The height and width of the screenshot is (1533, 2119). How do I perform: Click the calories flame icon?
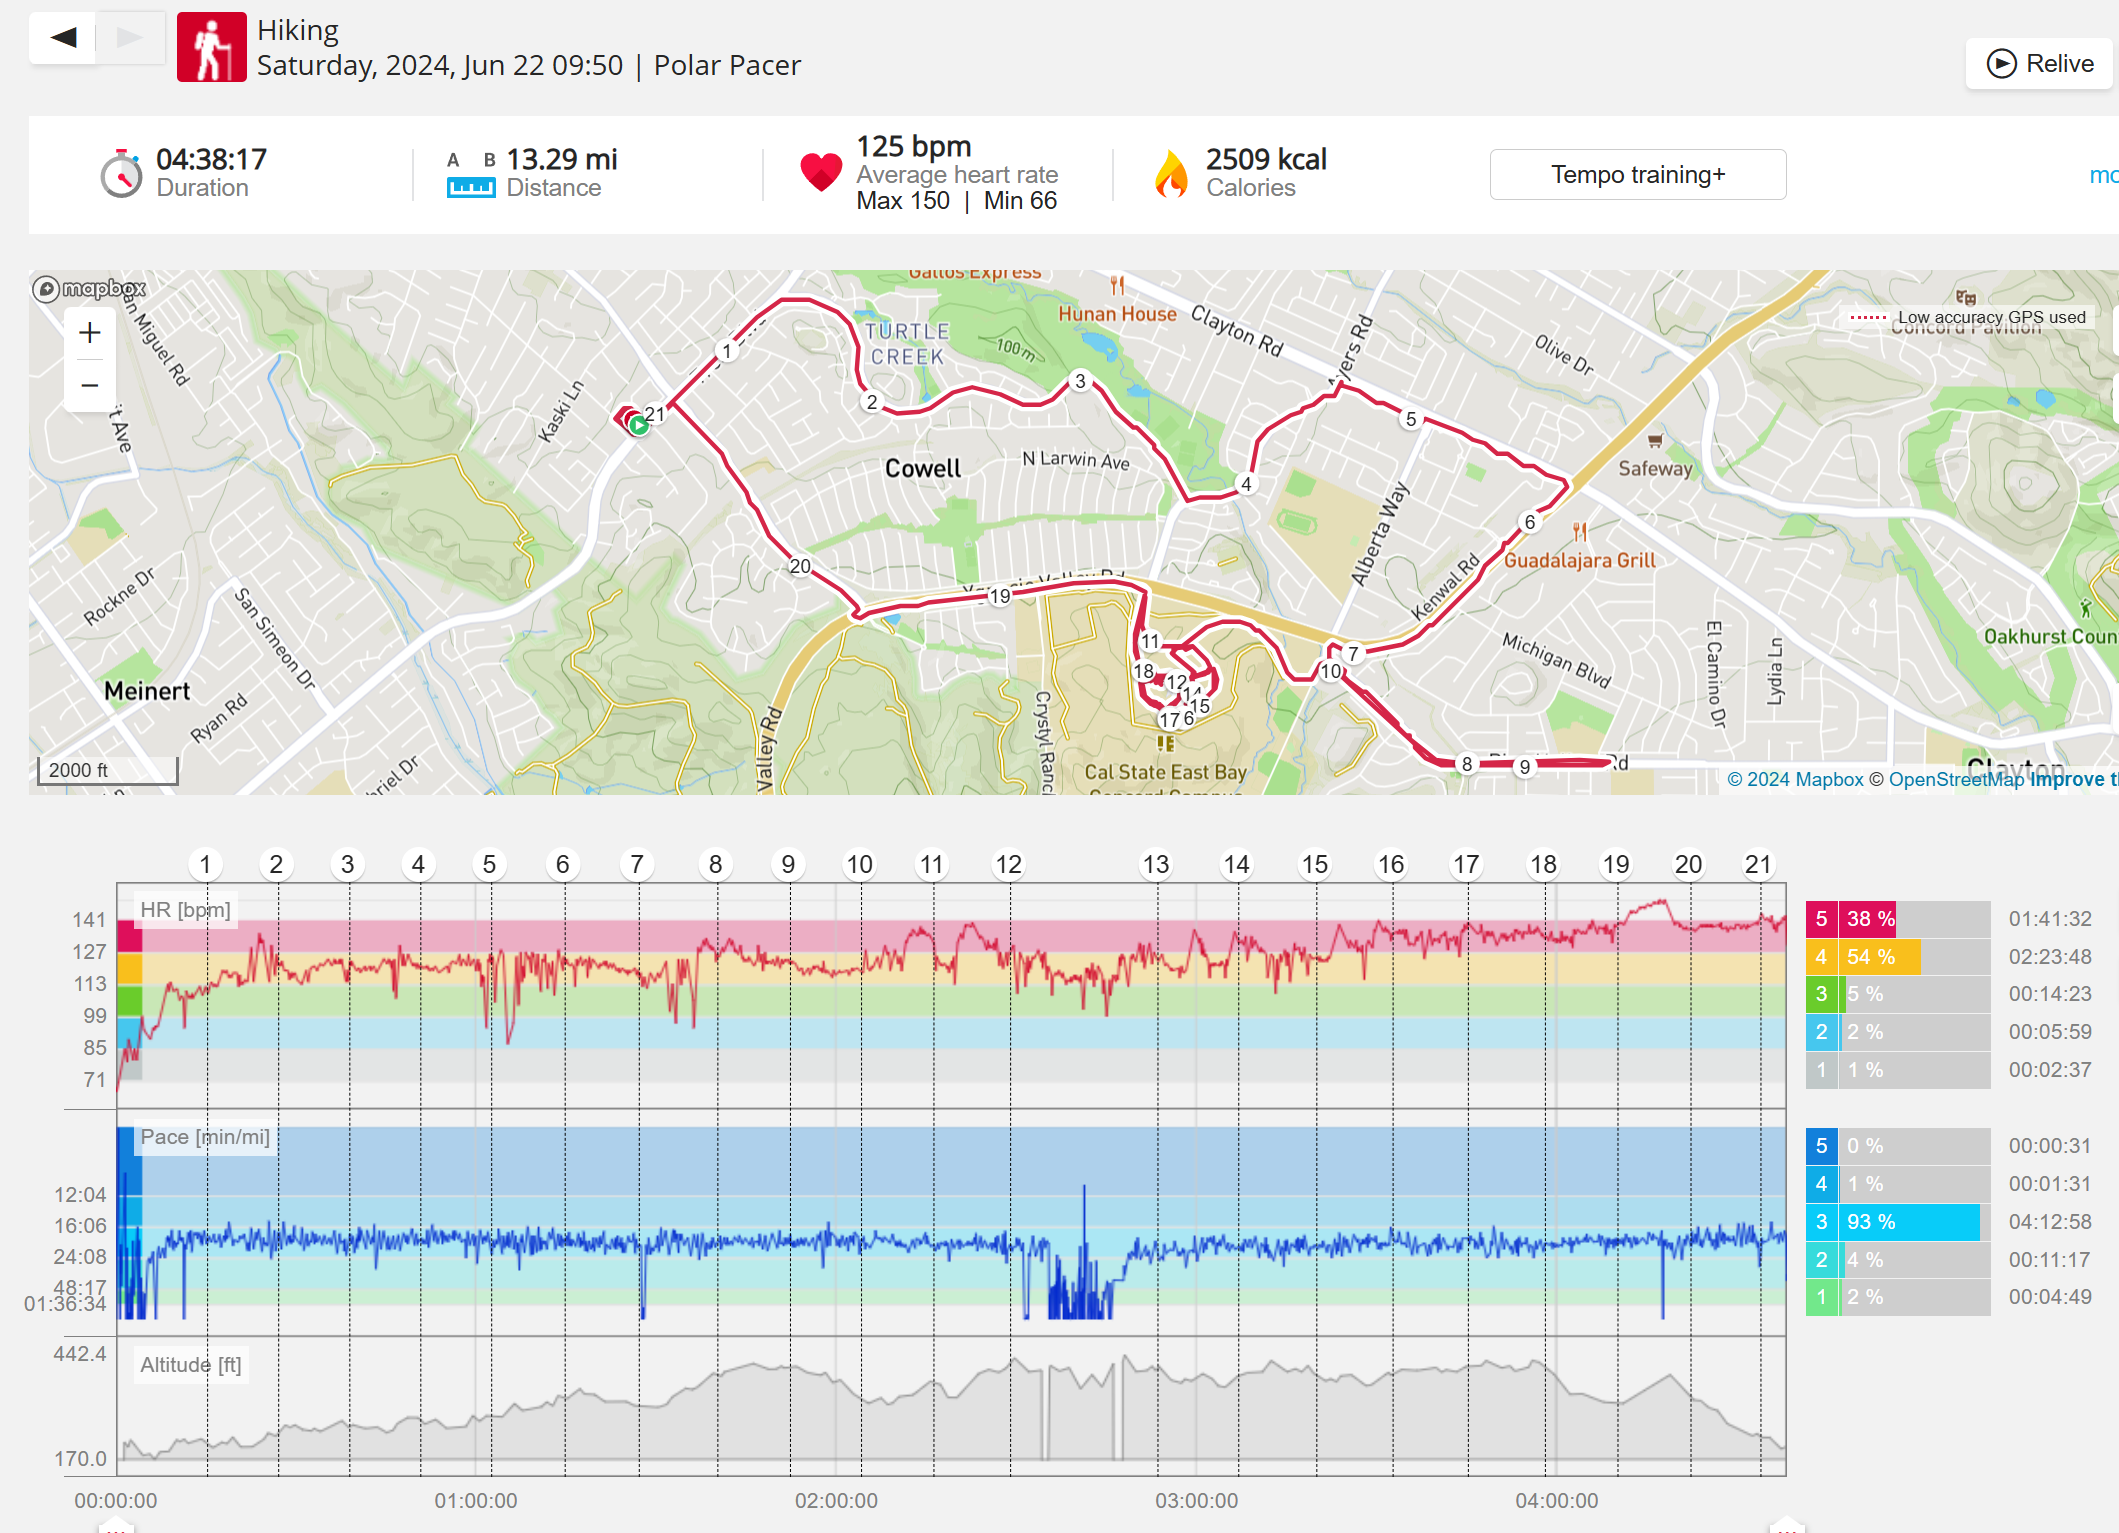tap(1171, 174)
